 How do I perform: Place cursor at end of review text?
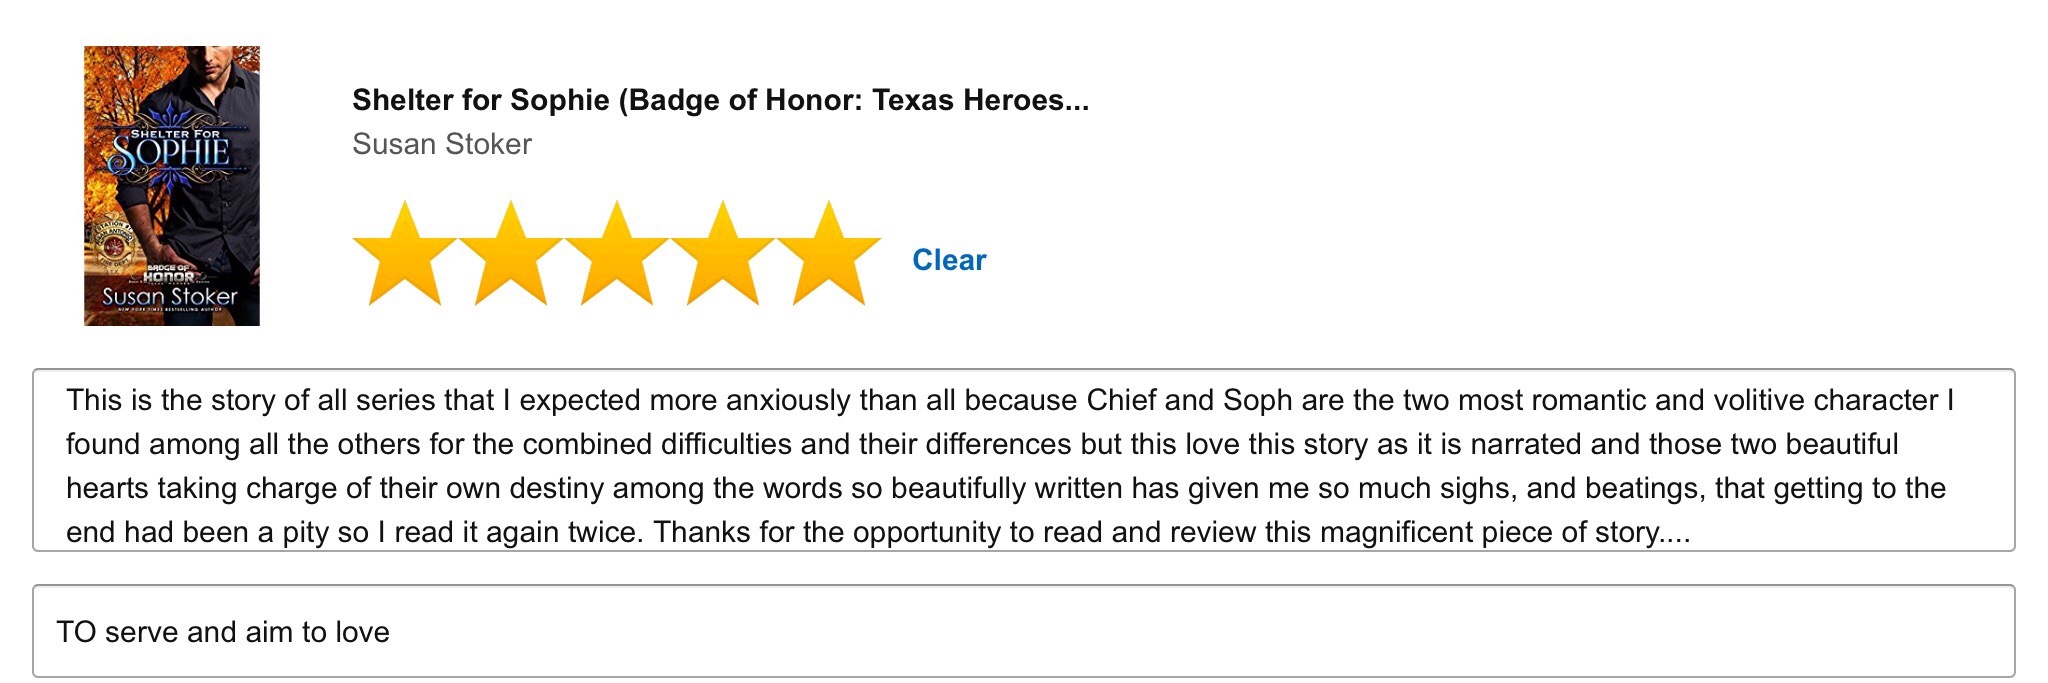1692,532
